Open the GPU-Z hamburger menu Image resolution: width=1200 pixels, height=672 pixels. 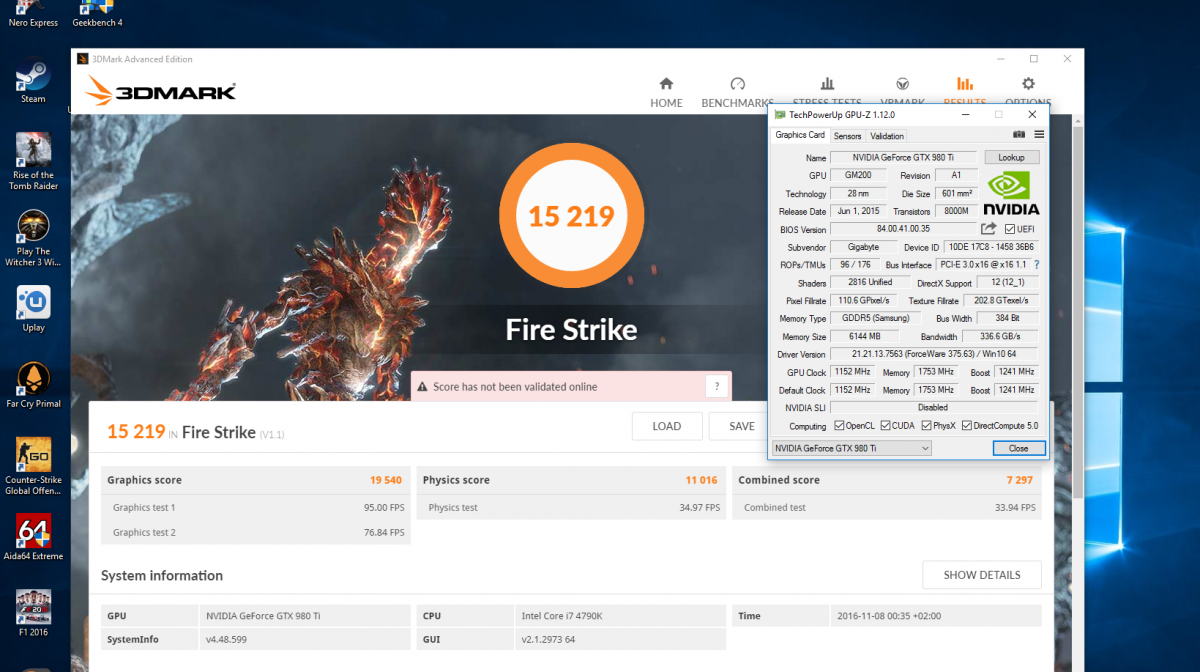(x=1039, y=135)
